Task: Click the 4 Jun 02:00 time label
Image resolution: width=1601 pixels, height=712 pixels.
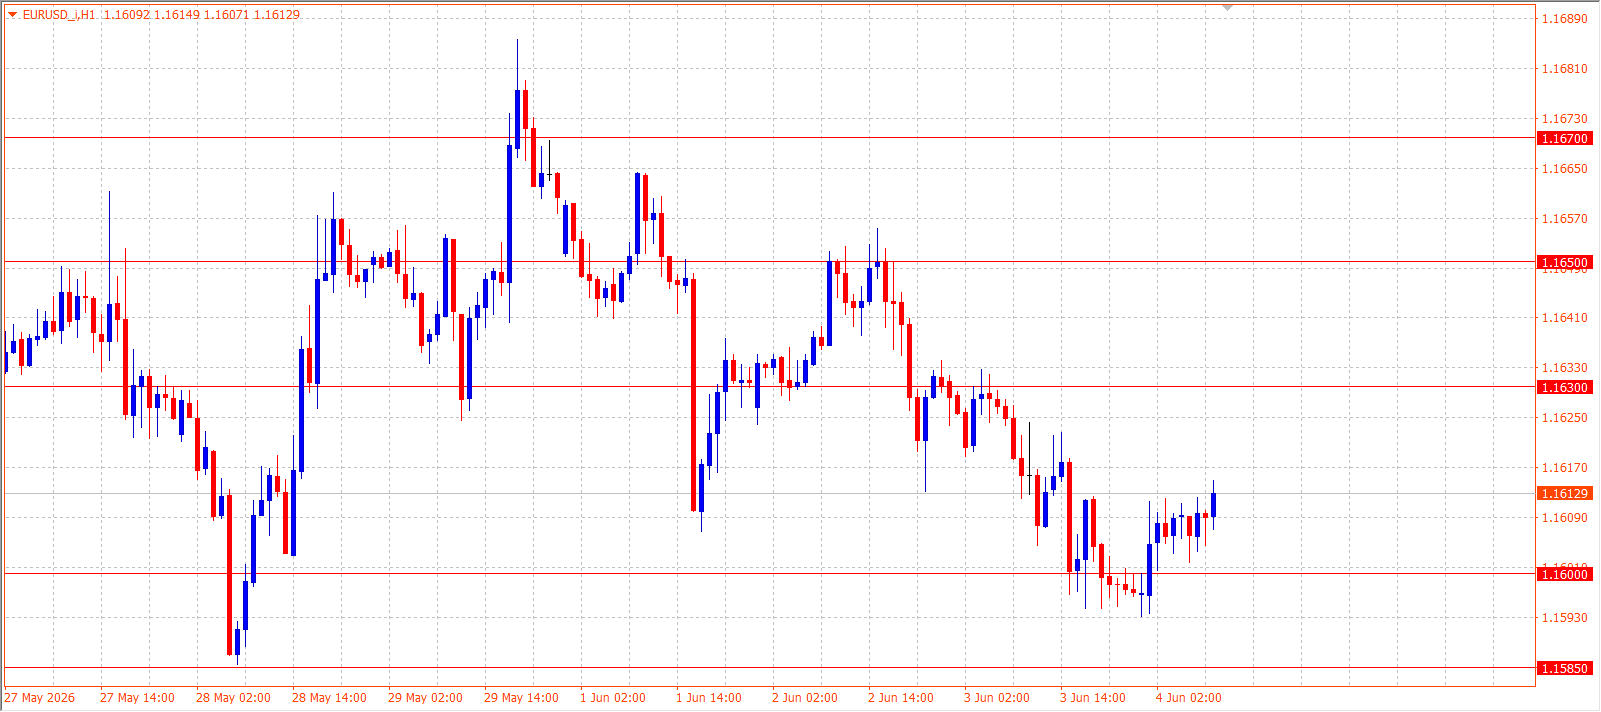Action: [x=1189, y=698]
